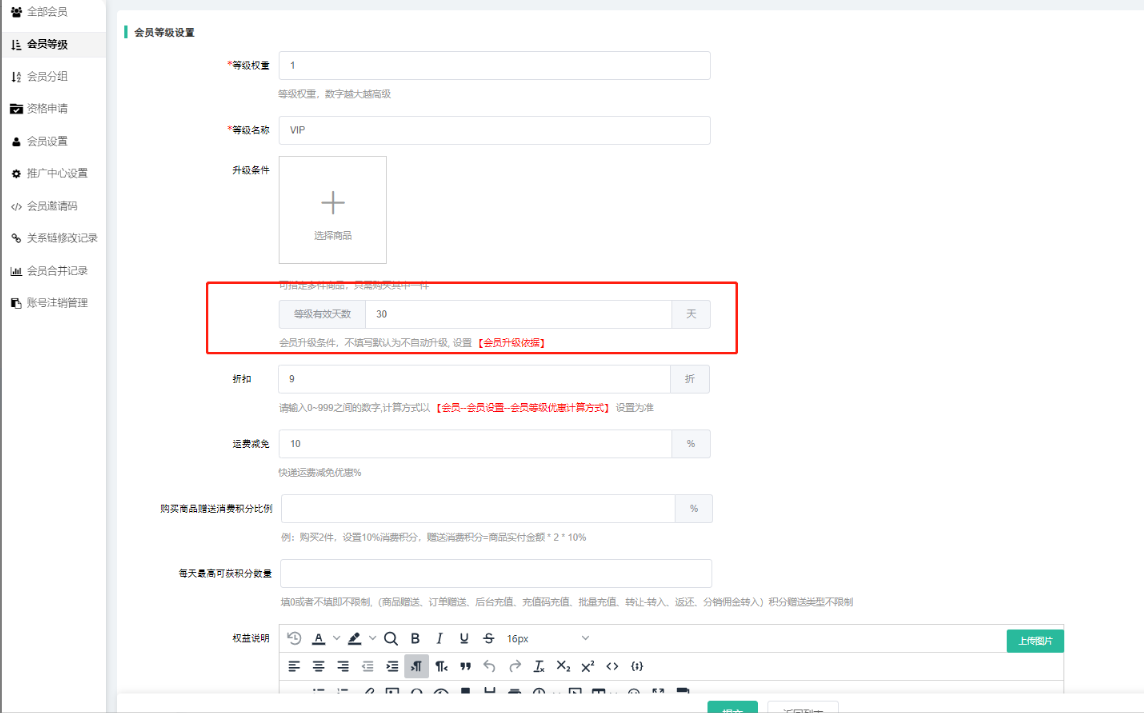Click the bold formatting icon
1144x713 pixels.
pyautogui.click(x=415, y=638)
